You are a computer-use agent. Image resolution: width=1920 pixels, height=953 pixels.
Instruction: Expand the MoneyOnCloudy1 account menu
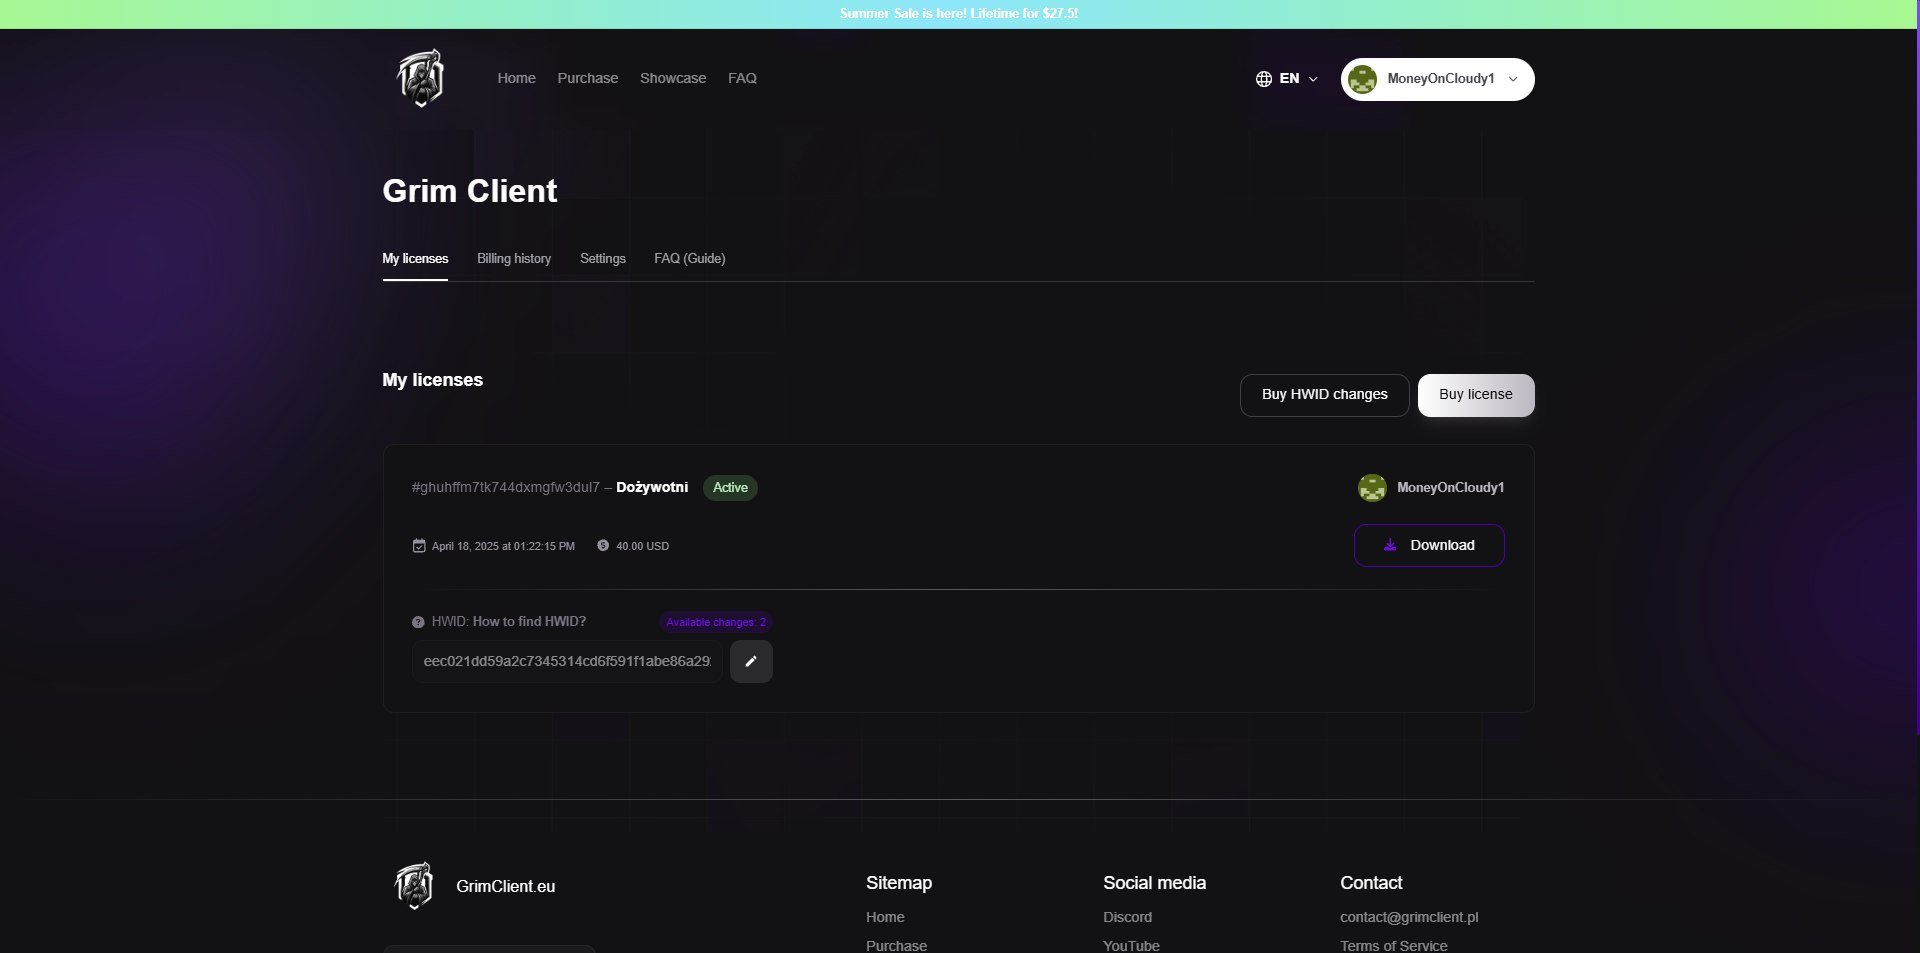1437,79
